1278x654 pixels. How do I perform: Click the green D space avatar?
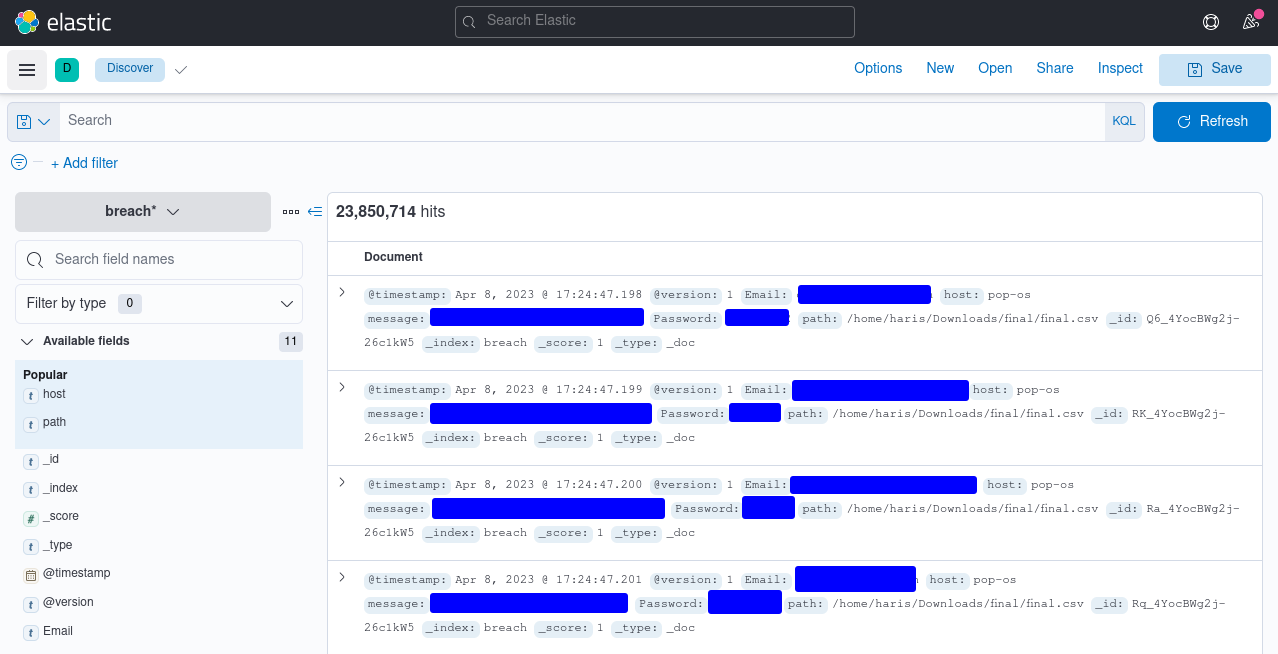tap(67, 69)
